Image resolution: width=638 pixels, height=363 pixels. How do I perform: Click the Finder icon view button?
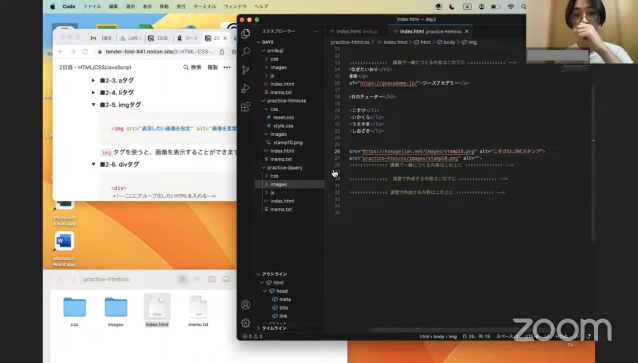(x=183, y=279)
